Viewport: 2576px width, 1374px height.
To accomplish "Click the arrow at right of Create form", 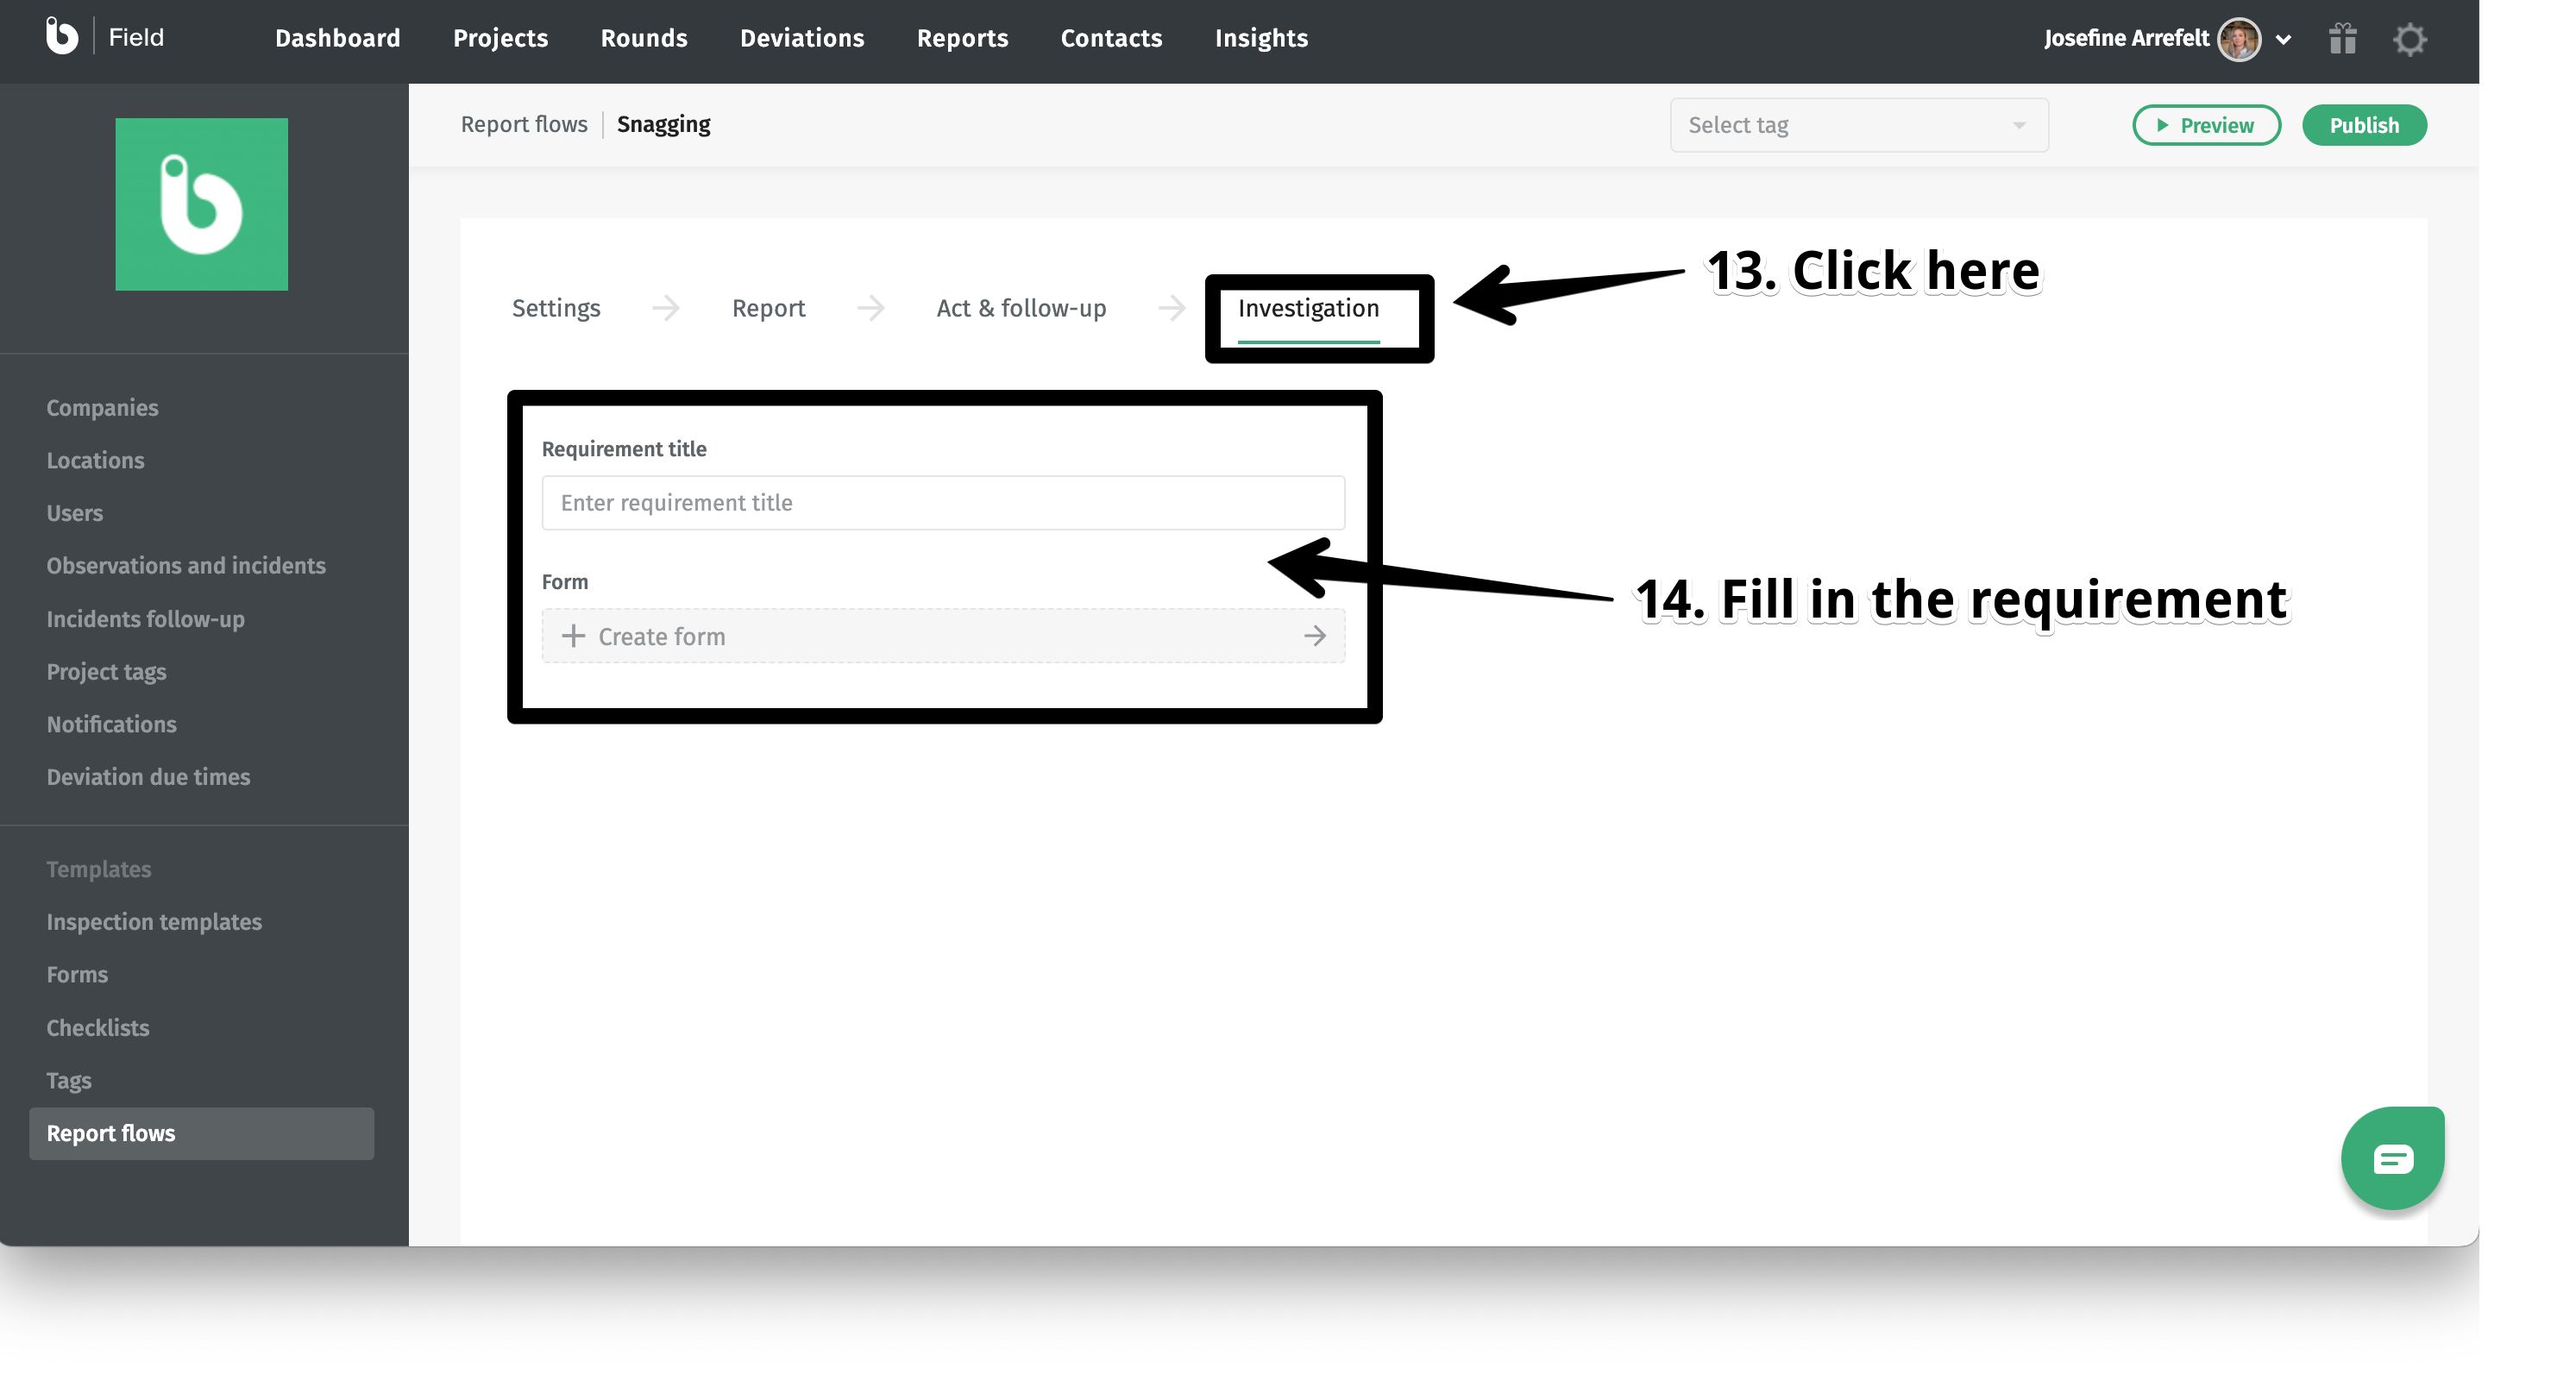I will (x=1315, y=636).
